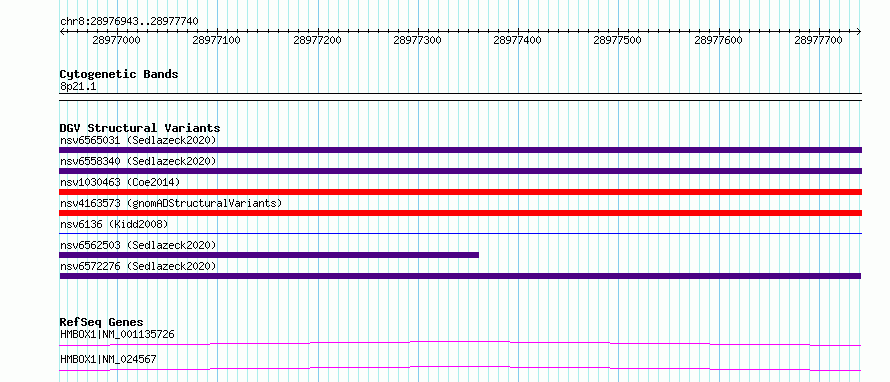Click the 28977000 ruler tick label
This screenshot has height=382, width=890.
click(x=116, y=40)
